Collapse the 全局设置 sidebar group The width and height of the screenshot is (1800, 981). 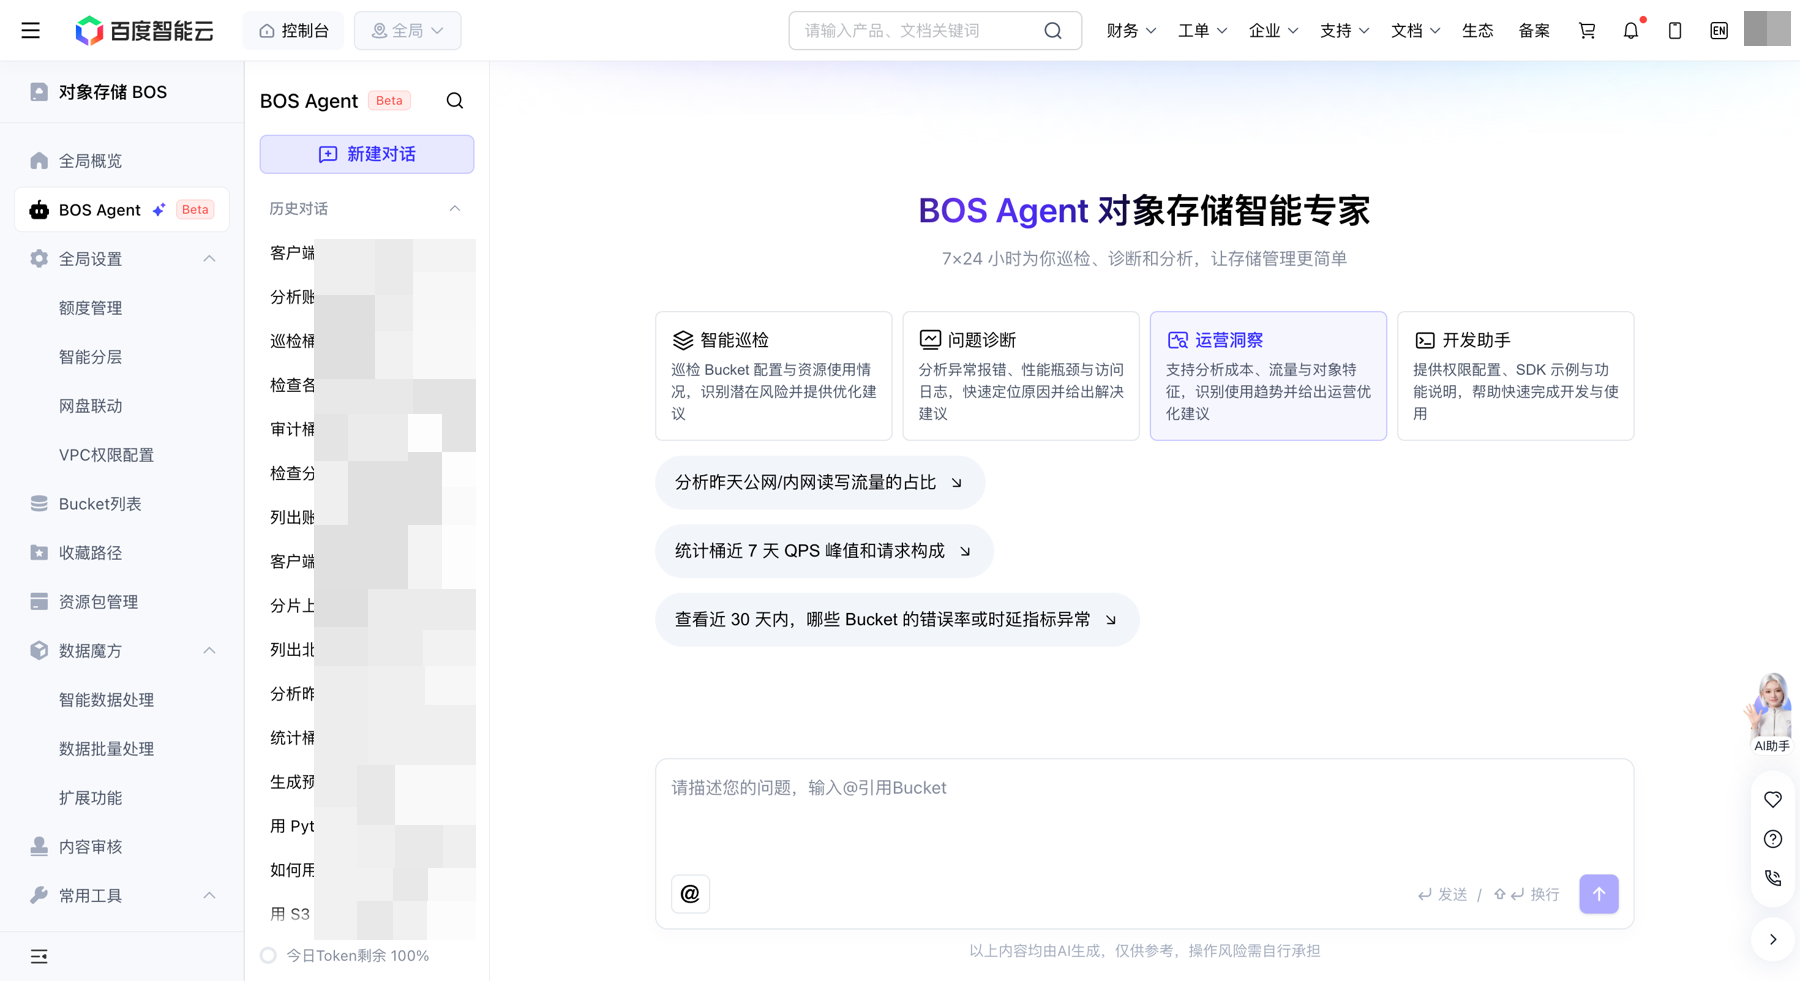click(209, 259)
